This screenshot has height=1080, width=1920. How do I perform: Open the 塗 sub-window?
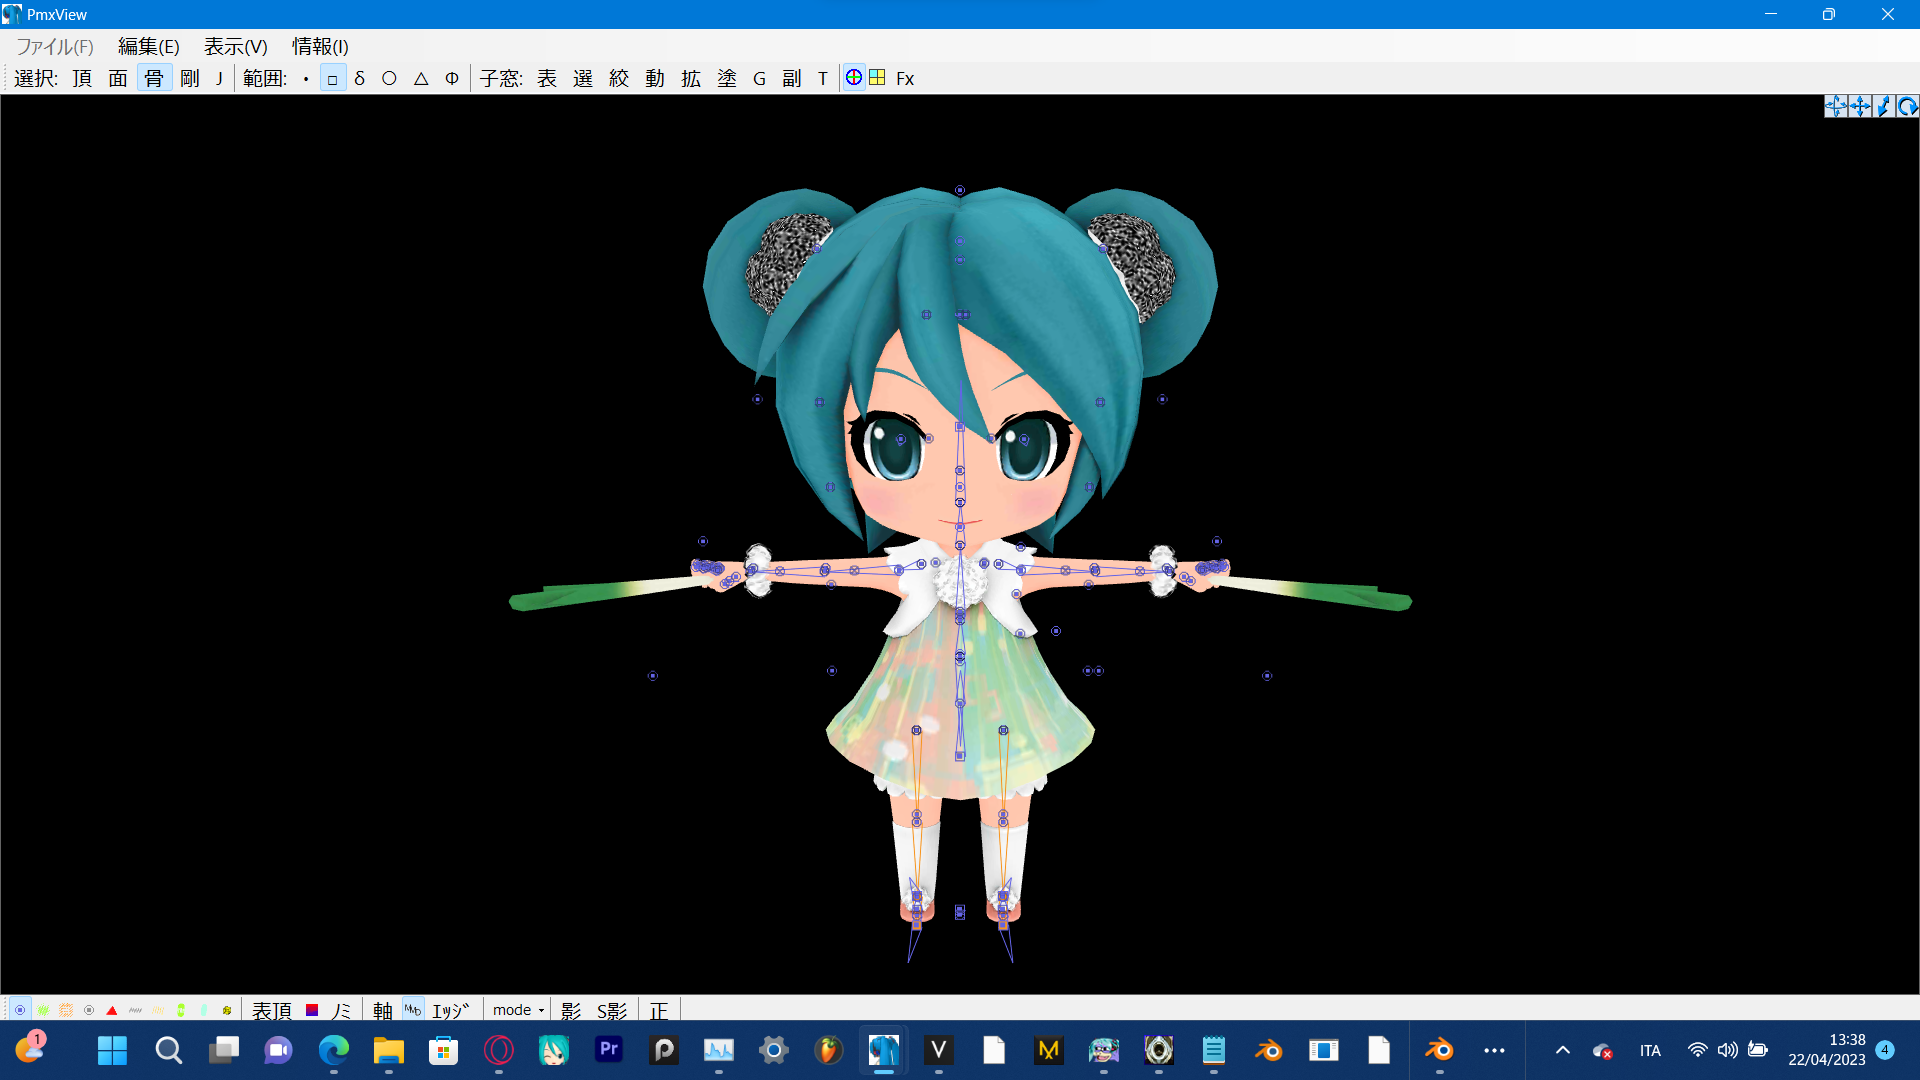pos(727,78)
